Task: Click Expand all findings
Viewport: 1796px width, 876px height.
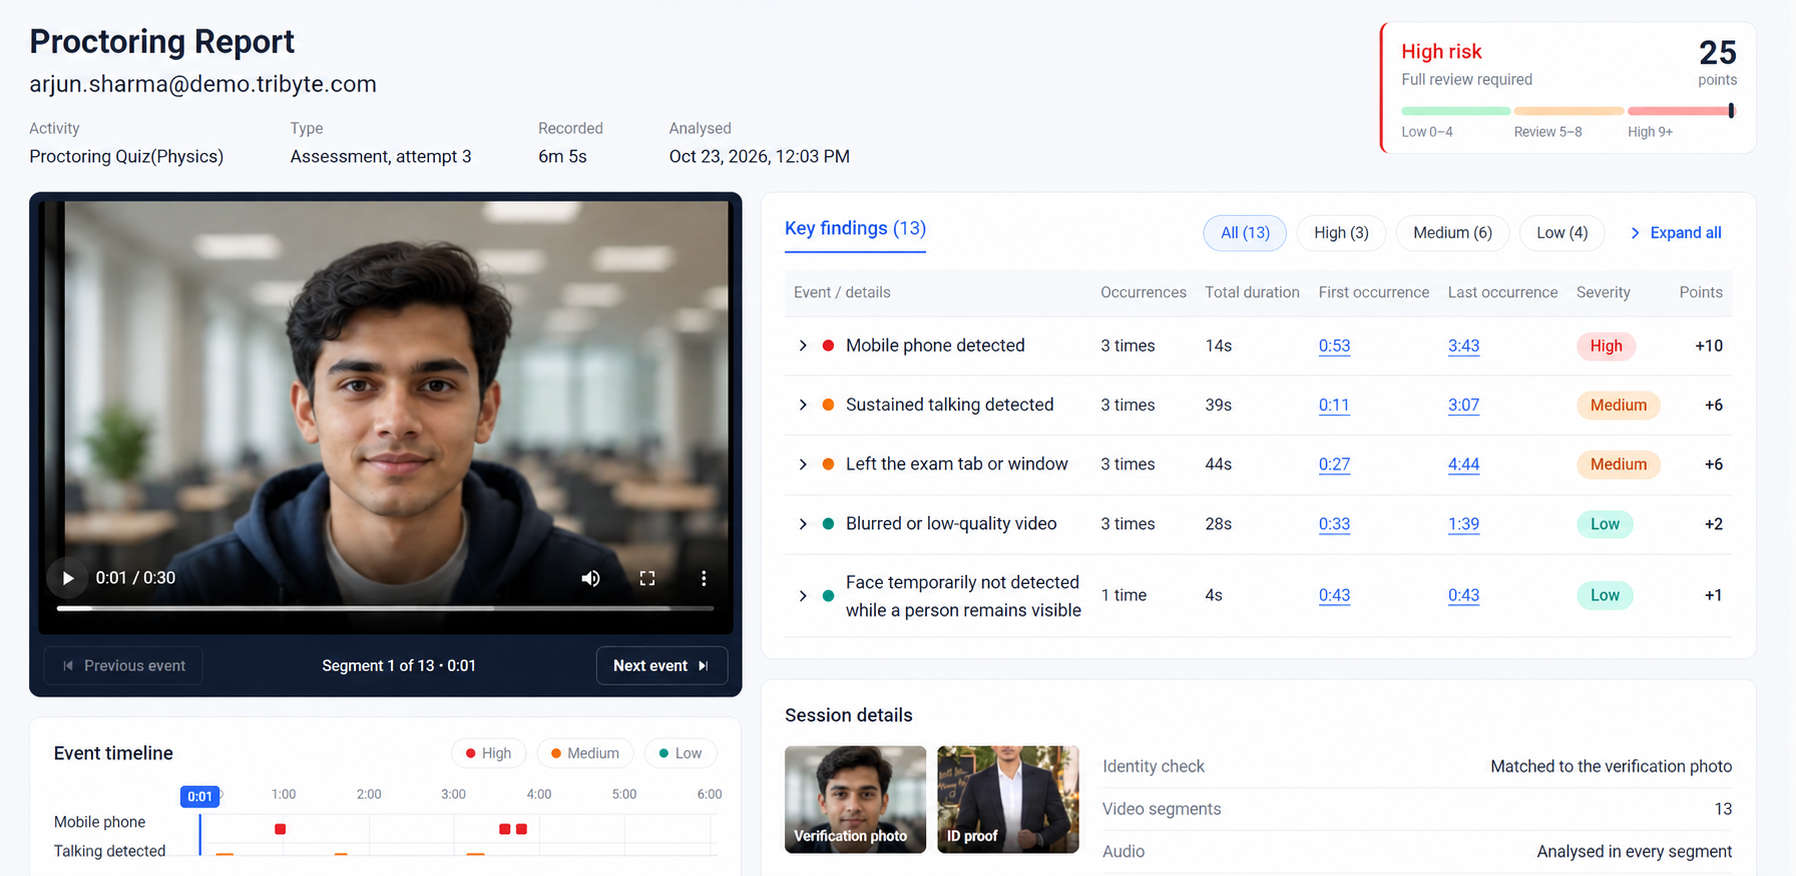Action: click(1676, 233)
